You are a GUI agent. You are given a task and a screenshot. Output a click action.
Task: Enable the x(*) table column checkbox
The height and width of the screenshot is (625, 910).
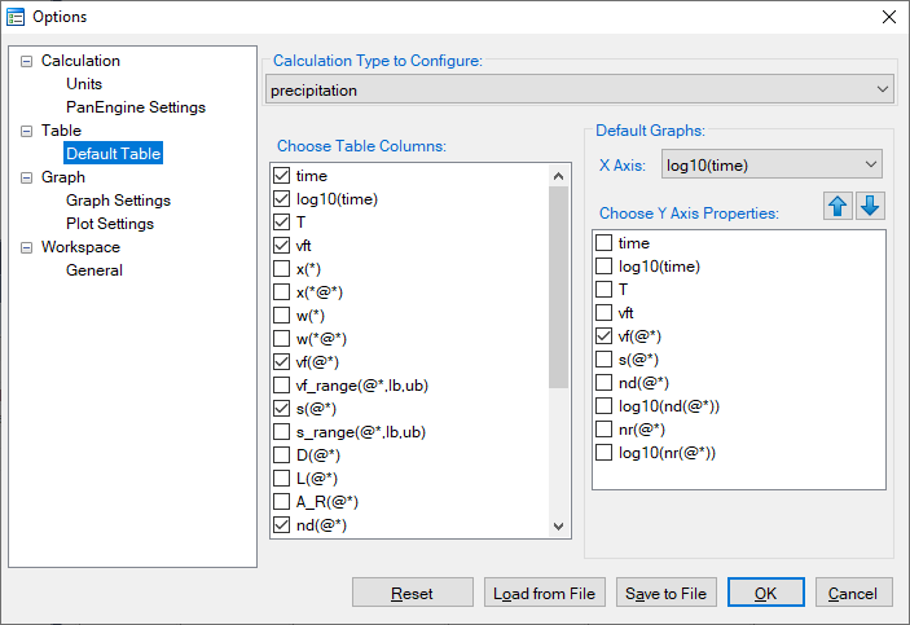pyautogui.click(x=282, y=269)
